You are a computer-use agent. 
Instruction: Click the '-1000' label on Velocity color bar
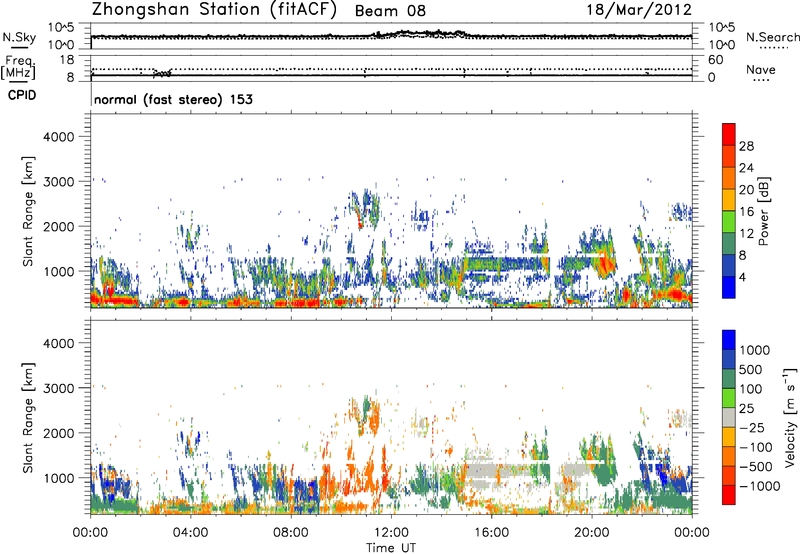pos(760,486)
